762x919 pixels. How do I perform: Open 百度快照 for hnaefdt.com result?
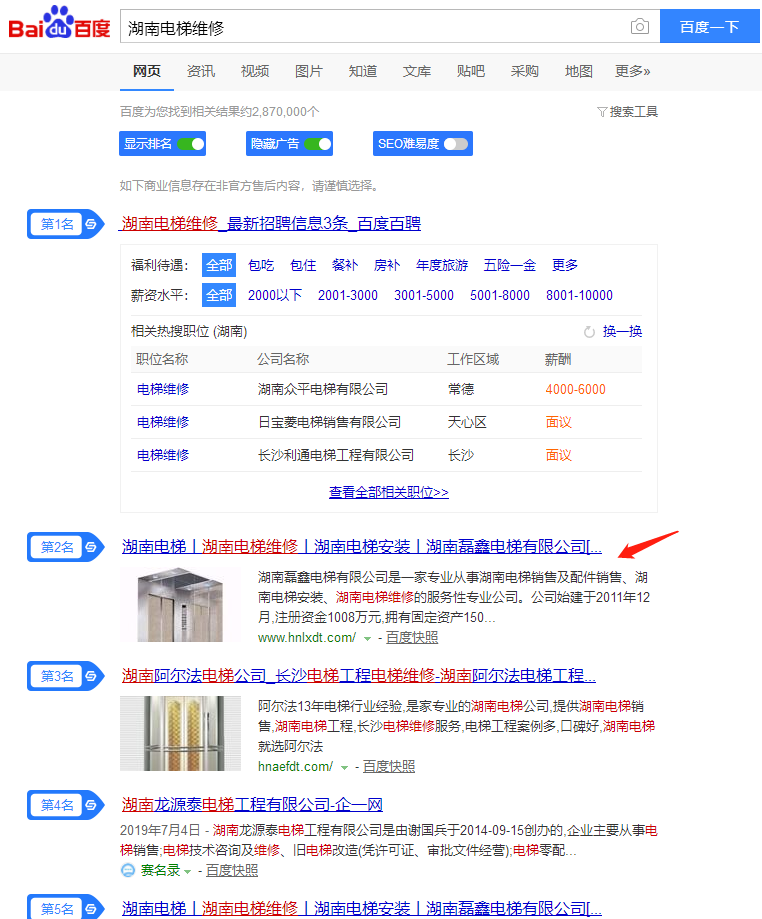389,767
